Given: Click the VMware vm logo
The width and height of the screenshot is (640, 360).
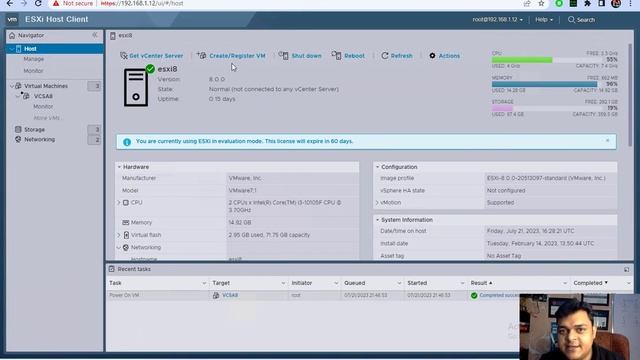Looking at the screenshot, I should point(12,19).
